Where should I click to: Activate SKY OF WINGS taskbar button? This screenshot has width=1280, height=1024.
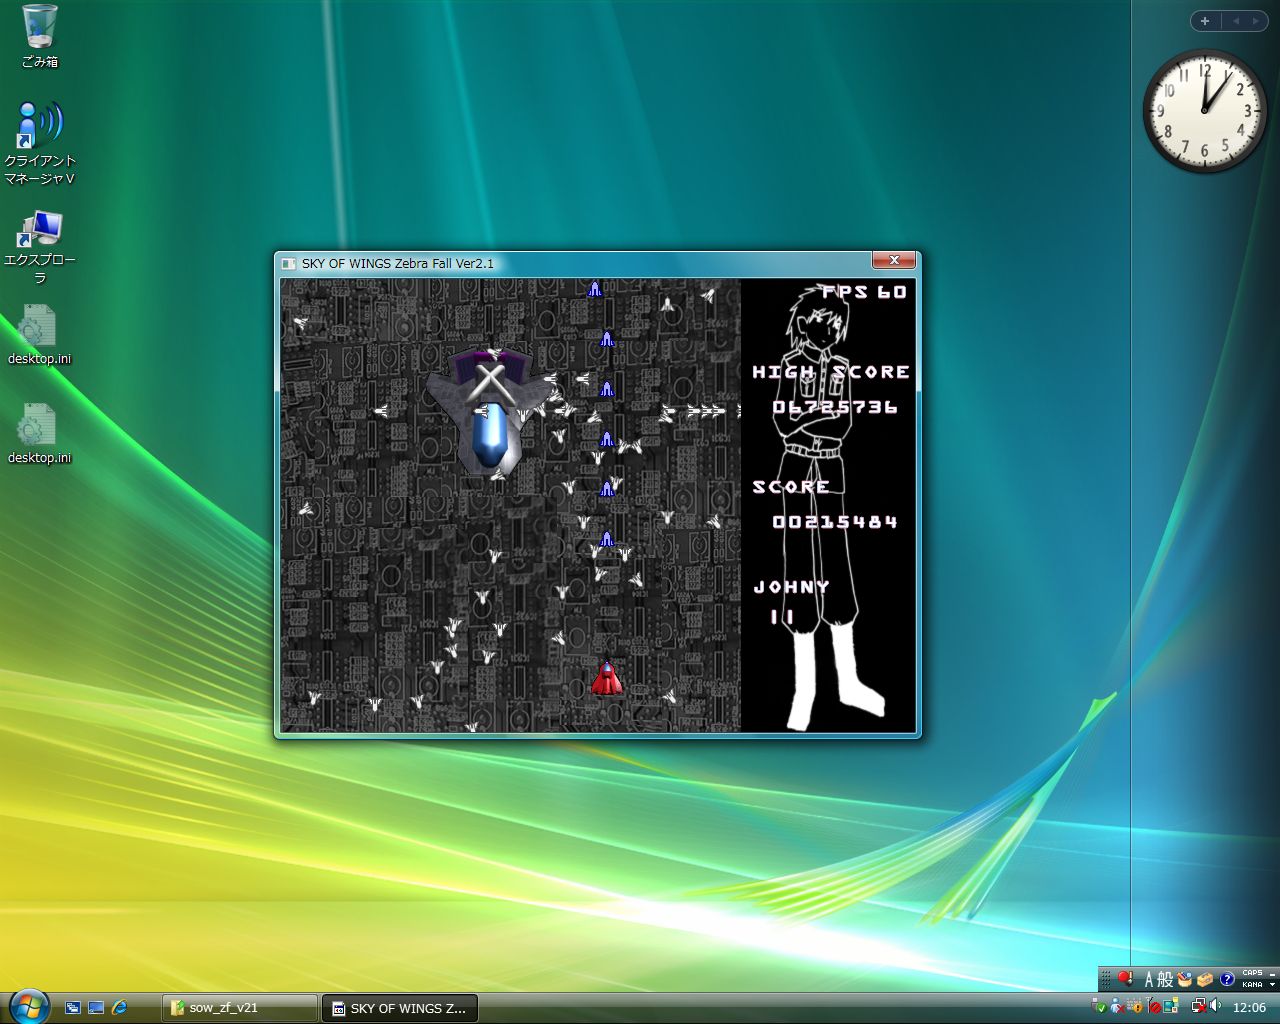point(399,1007)
